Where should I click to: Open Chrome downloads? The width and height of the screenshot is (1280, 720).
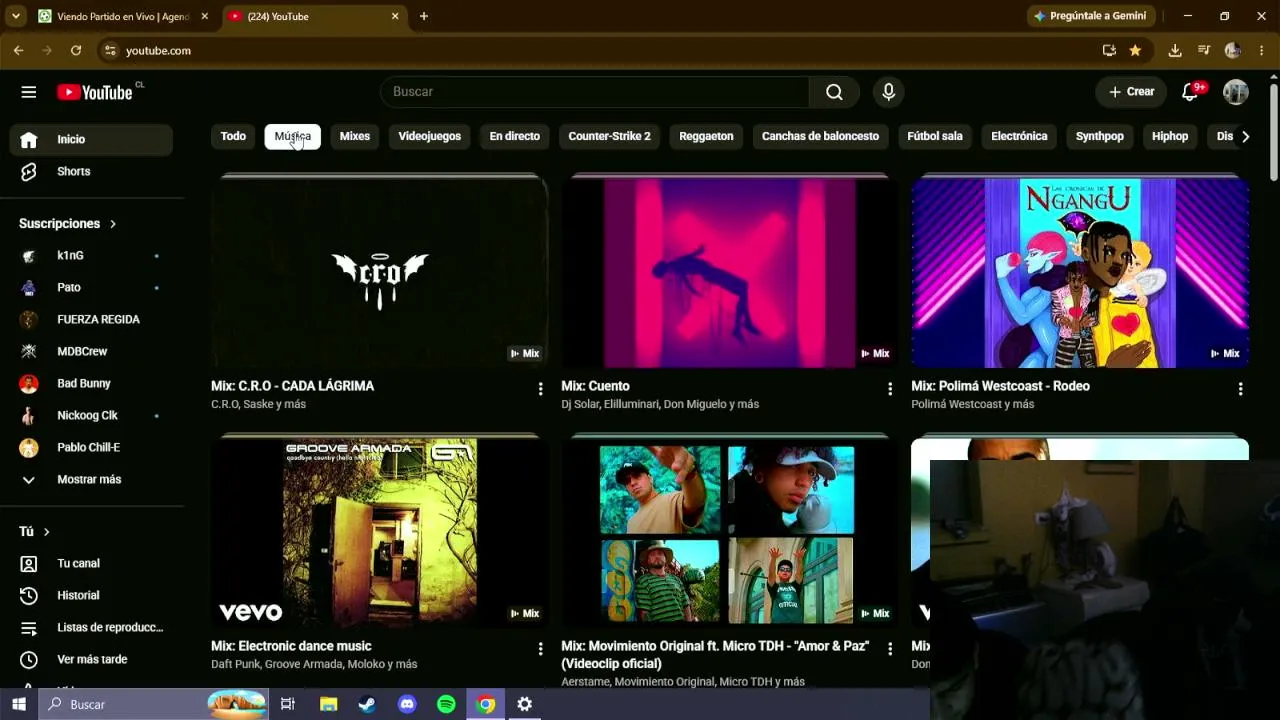pyautogui.click(x=1175, y=50)
